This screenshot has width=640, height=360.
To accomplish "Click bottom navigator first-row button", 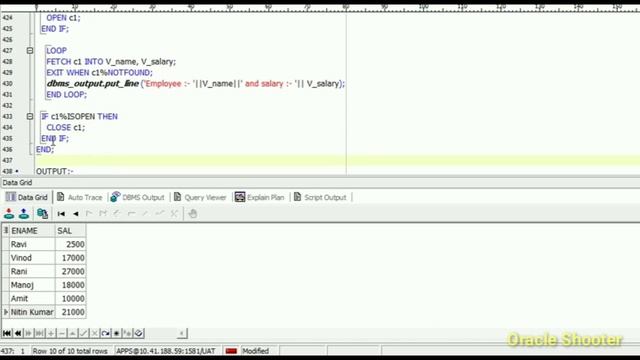I will (7, 333).
